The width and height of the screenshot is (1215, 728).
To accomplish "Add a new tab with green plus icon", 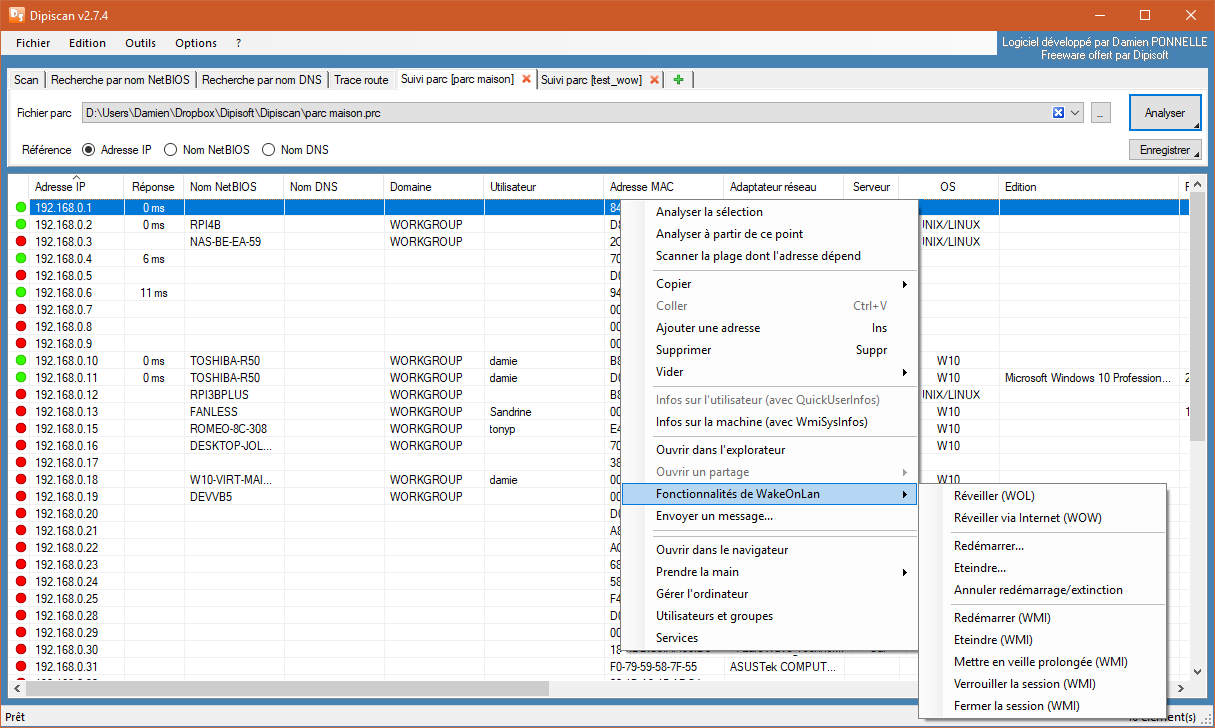I will click(679, 80).
